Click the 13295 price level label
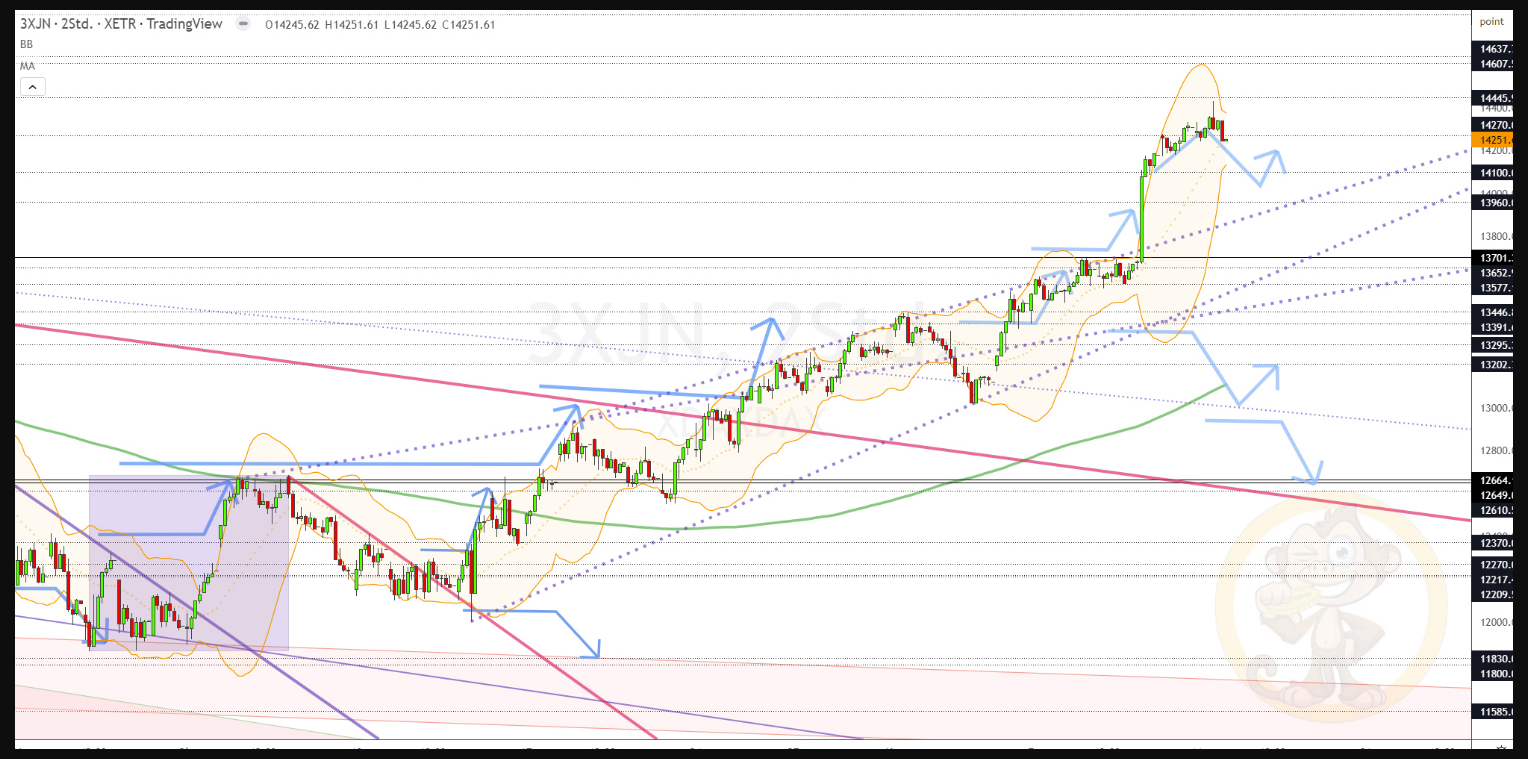 click(x=1494, y=345)
